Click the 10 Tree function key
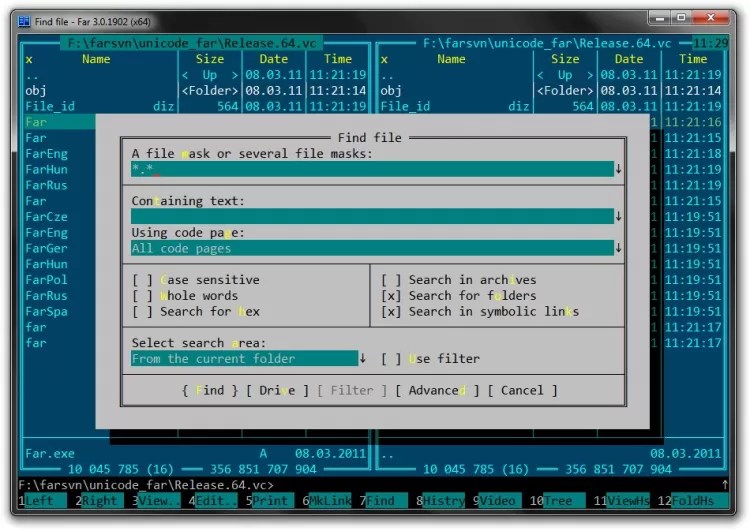 [x=557, y=500]
